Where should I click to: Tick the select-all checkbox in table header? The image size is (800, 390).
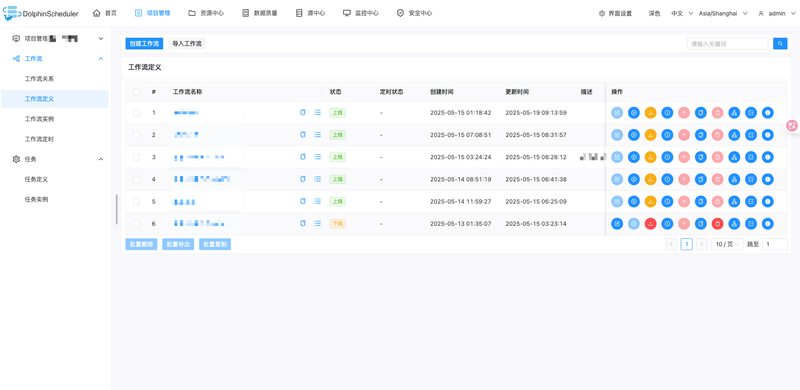[136, 92]
